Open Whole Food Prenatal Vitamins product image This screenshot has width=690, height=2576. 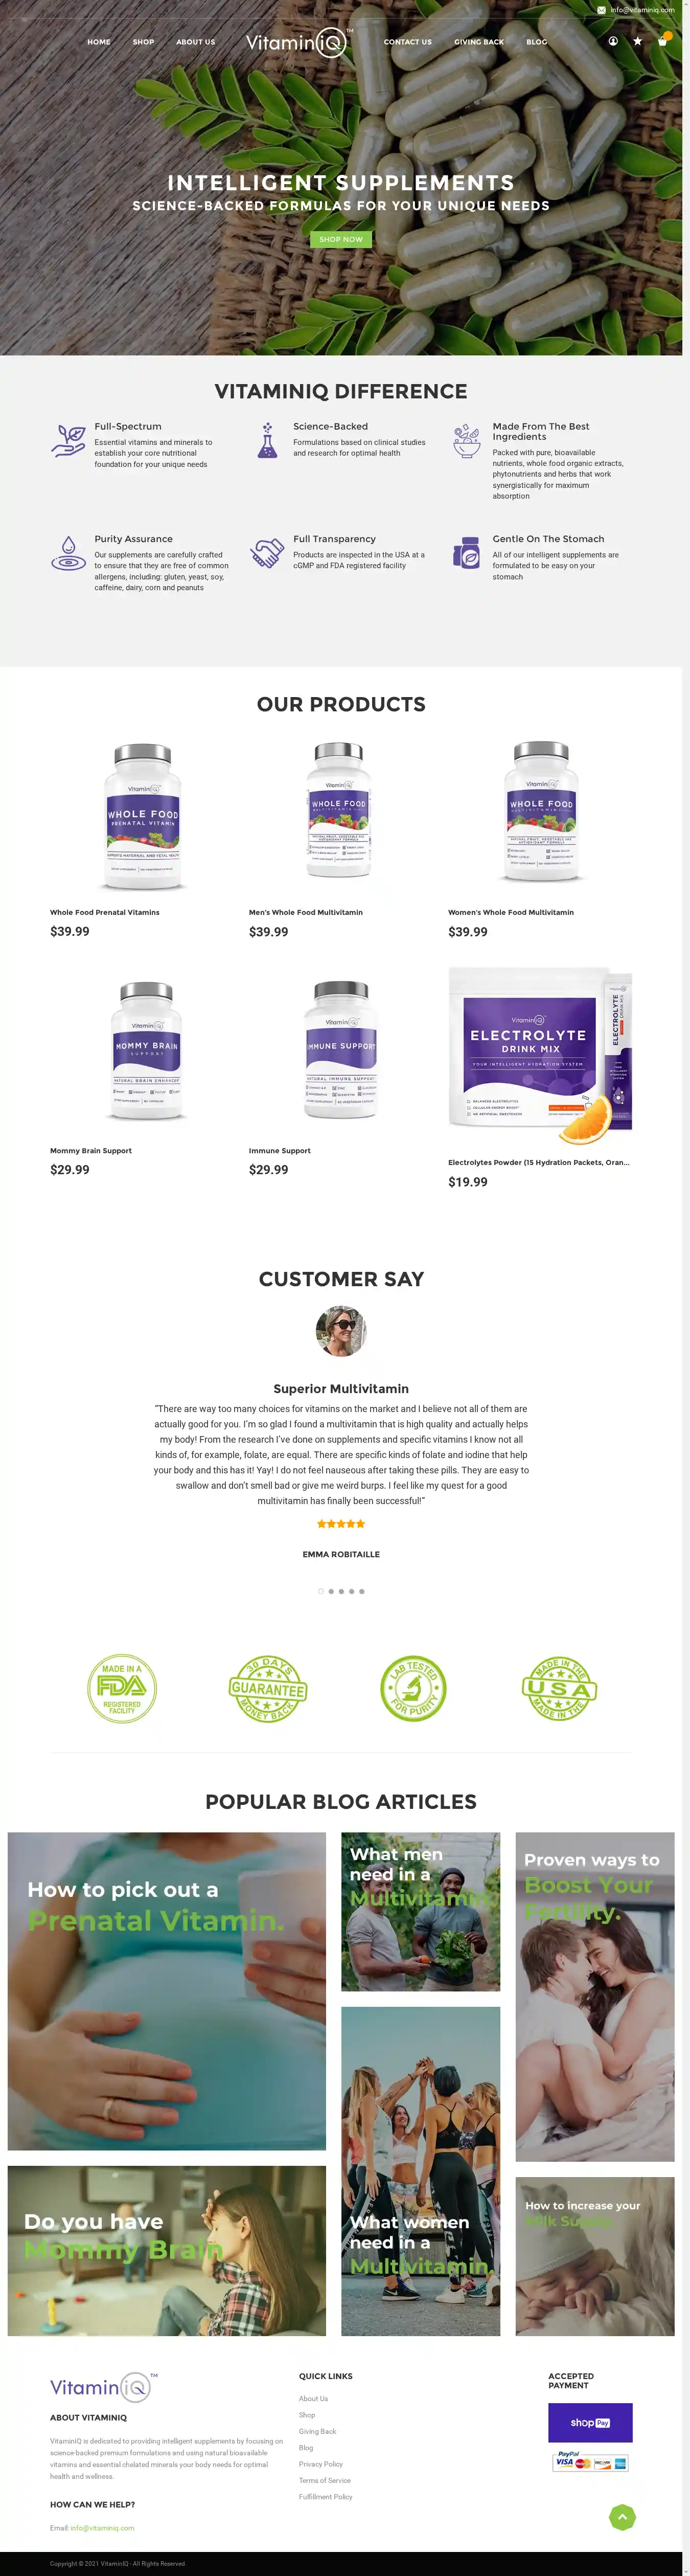[x=143, y=816]
